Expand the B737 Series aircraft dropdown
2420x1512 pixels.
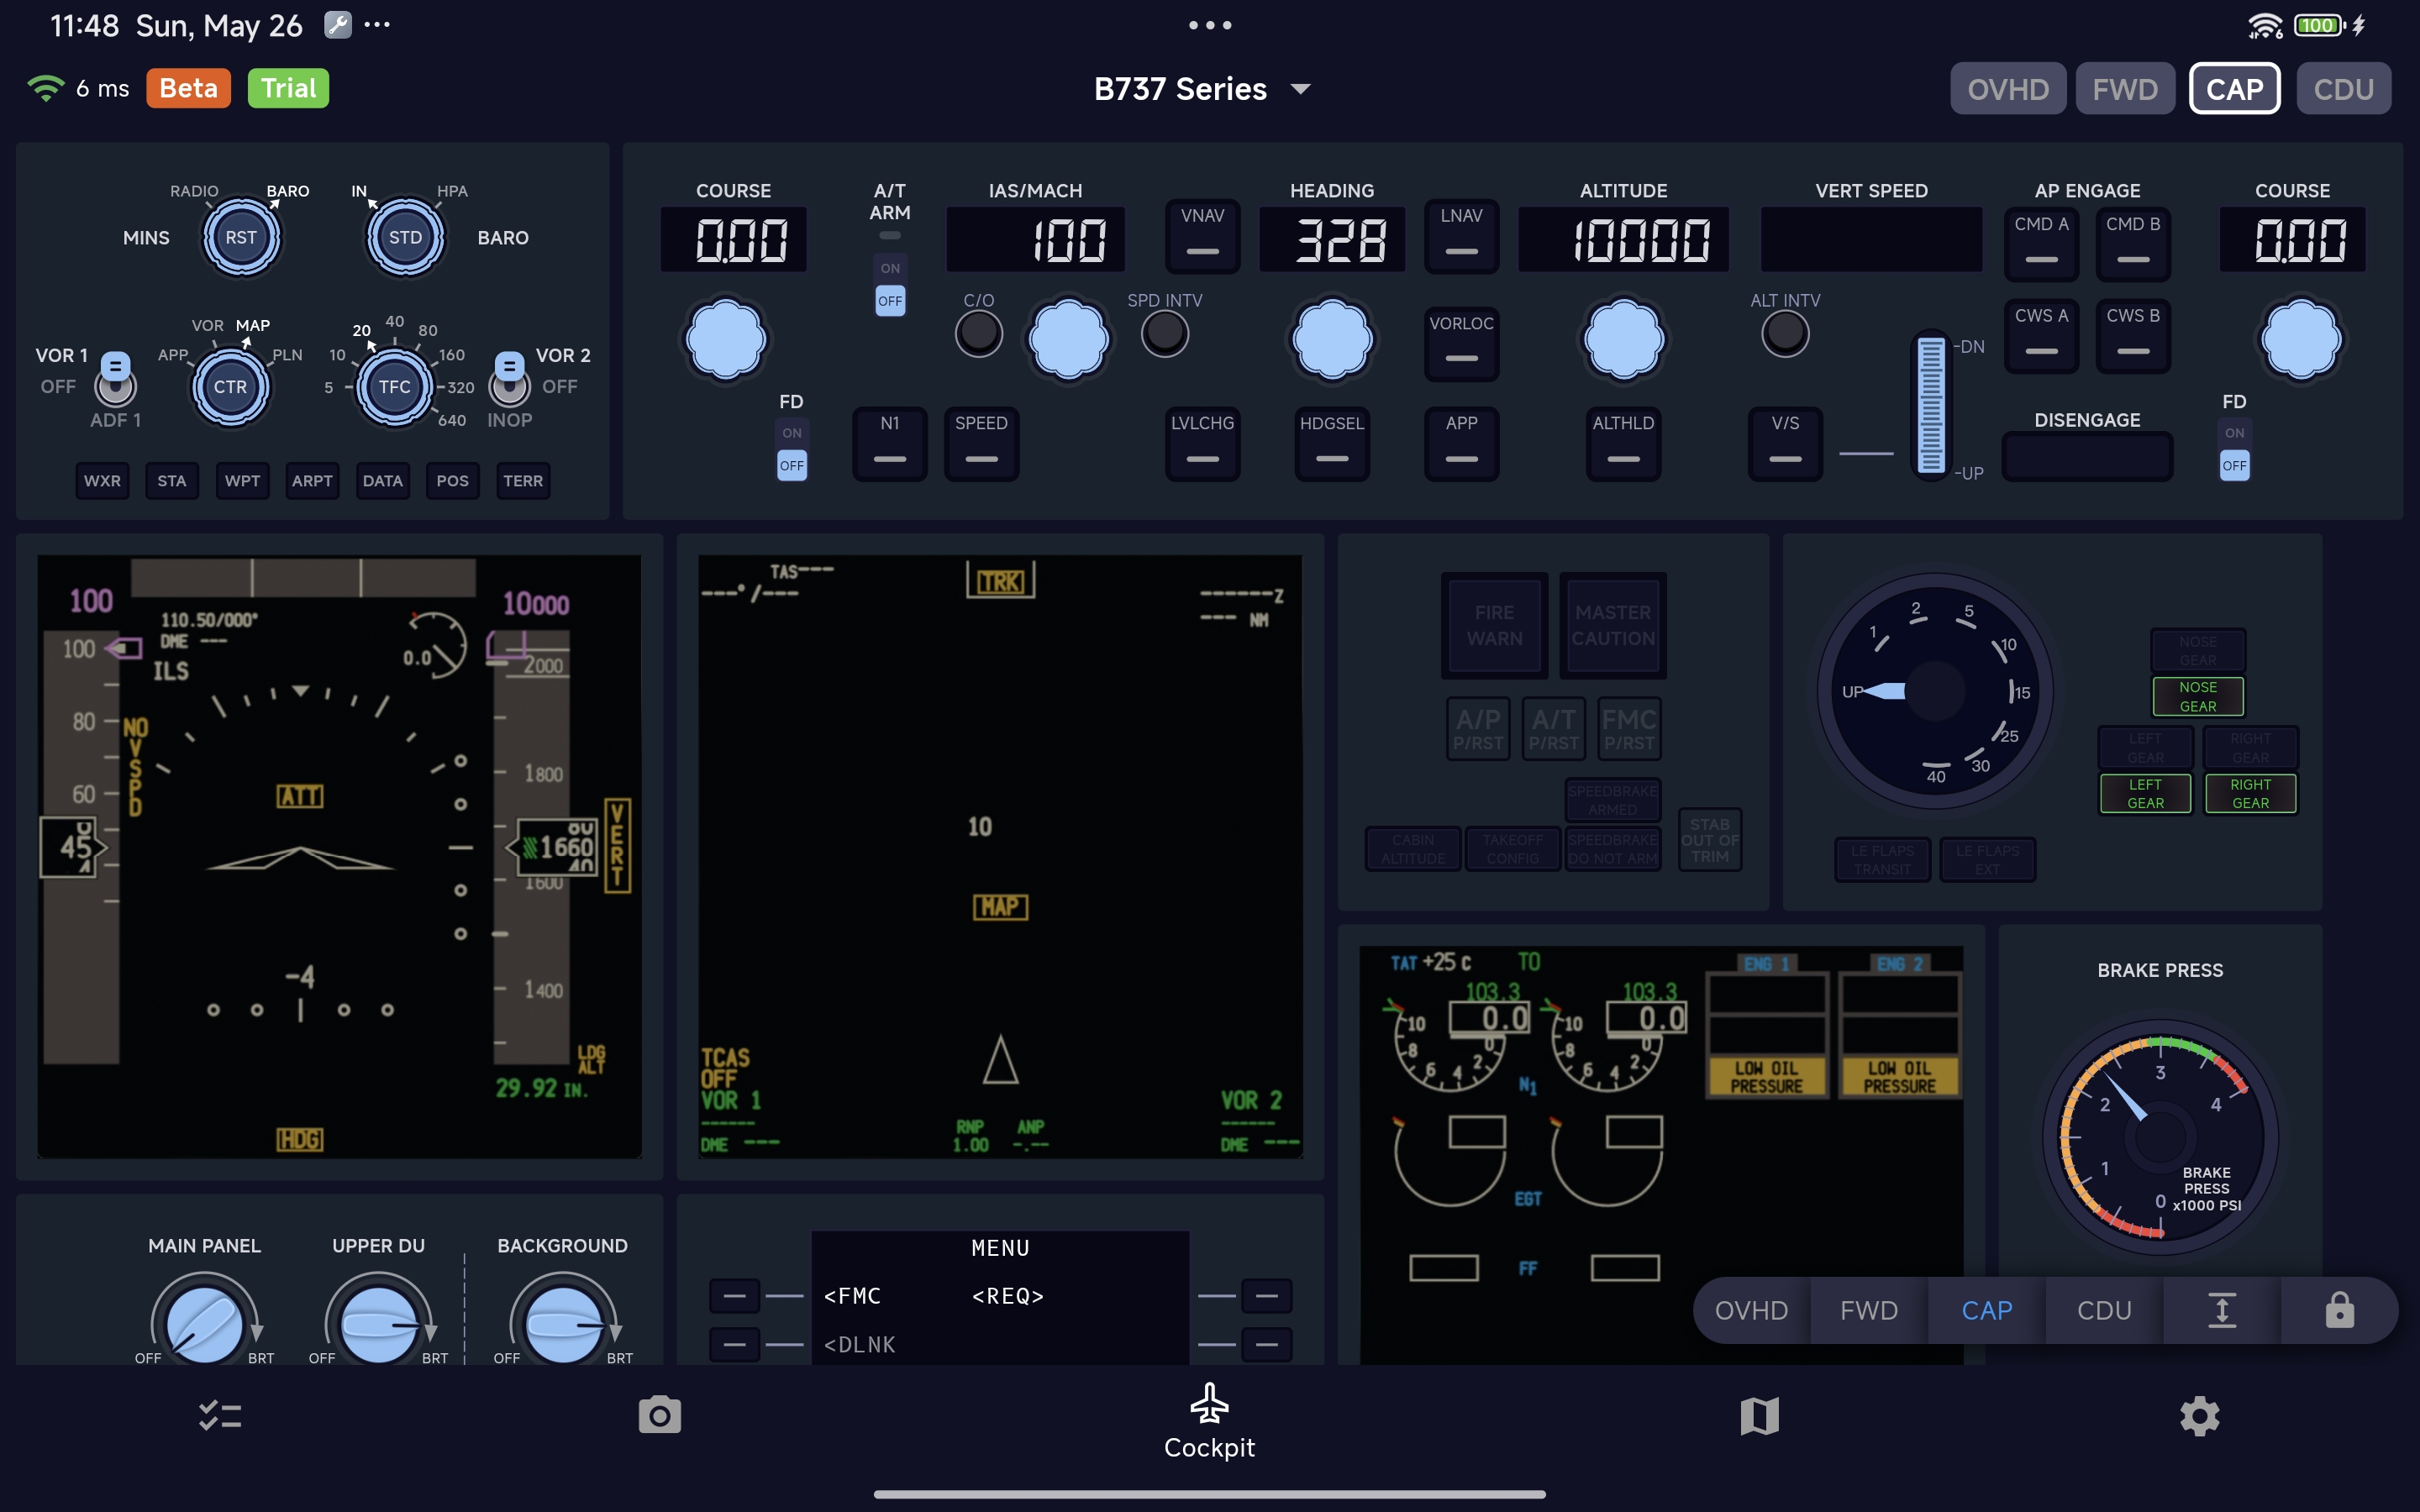point(1202,88)
